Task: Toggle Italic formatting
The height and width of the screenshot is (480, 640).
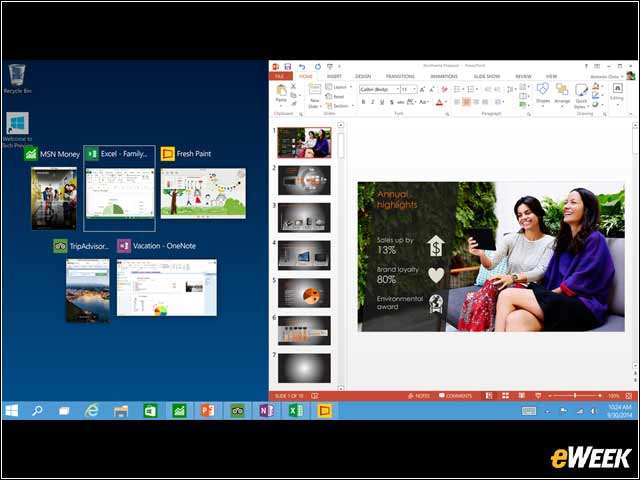Action: coord(373,102)
